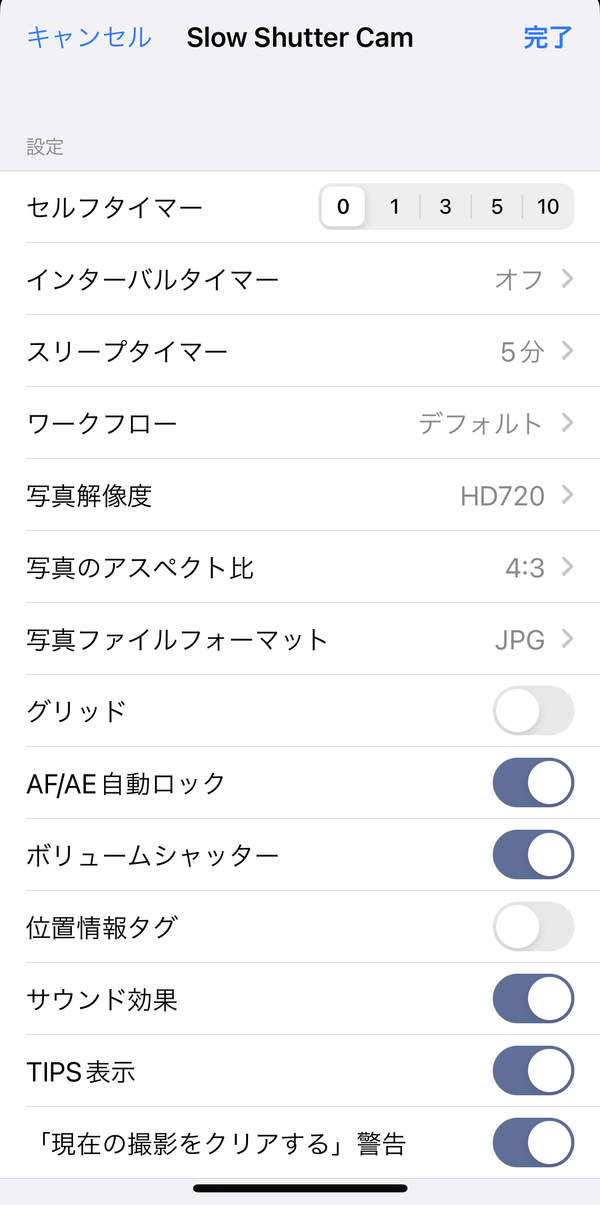Select 3 seconds in the self-timer control
The height and width of the screenshot is (1205, 600).
pos(446,207)
